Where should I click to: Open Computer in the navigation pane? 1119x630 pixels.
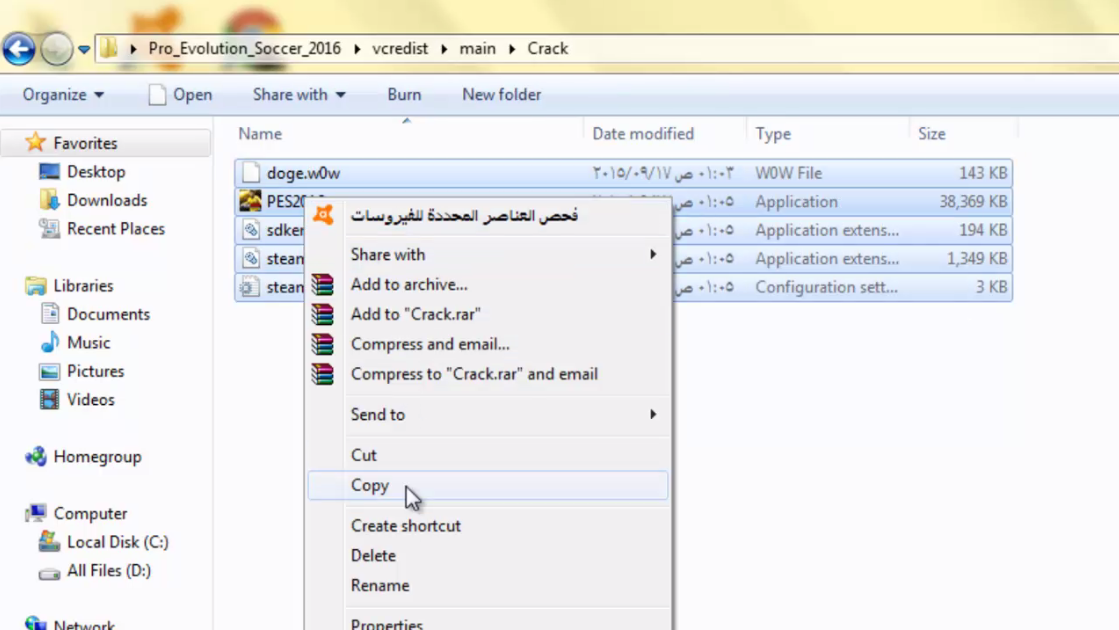90,514
